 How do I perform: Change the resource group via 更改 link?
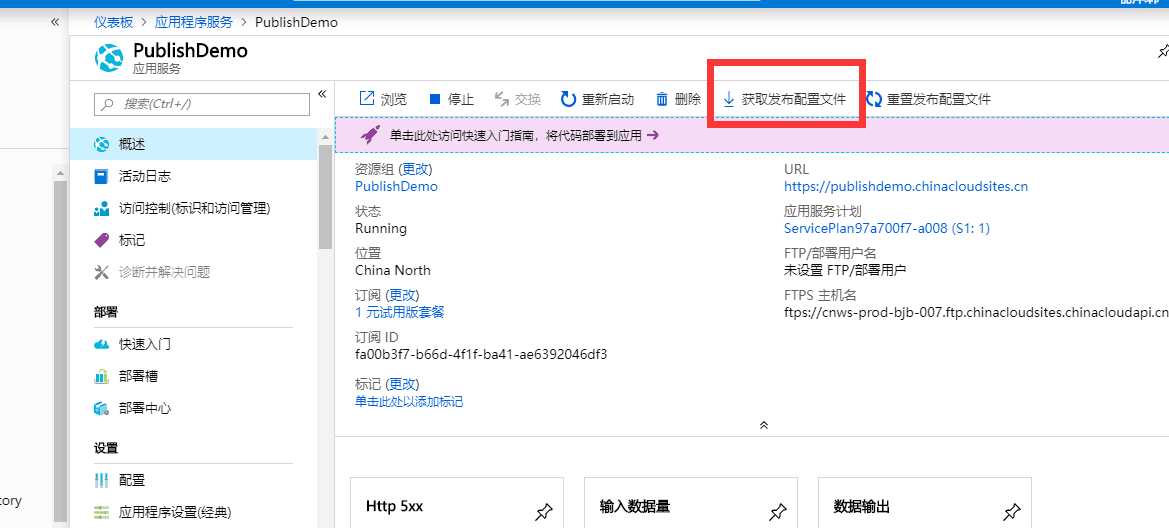coord(415,169)
